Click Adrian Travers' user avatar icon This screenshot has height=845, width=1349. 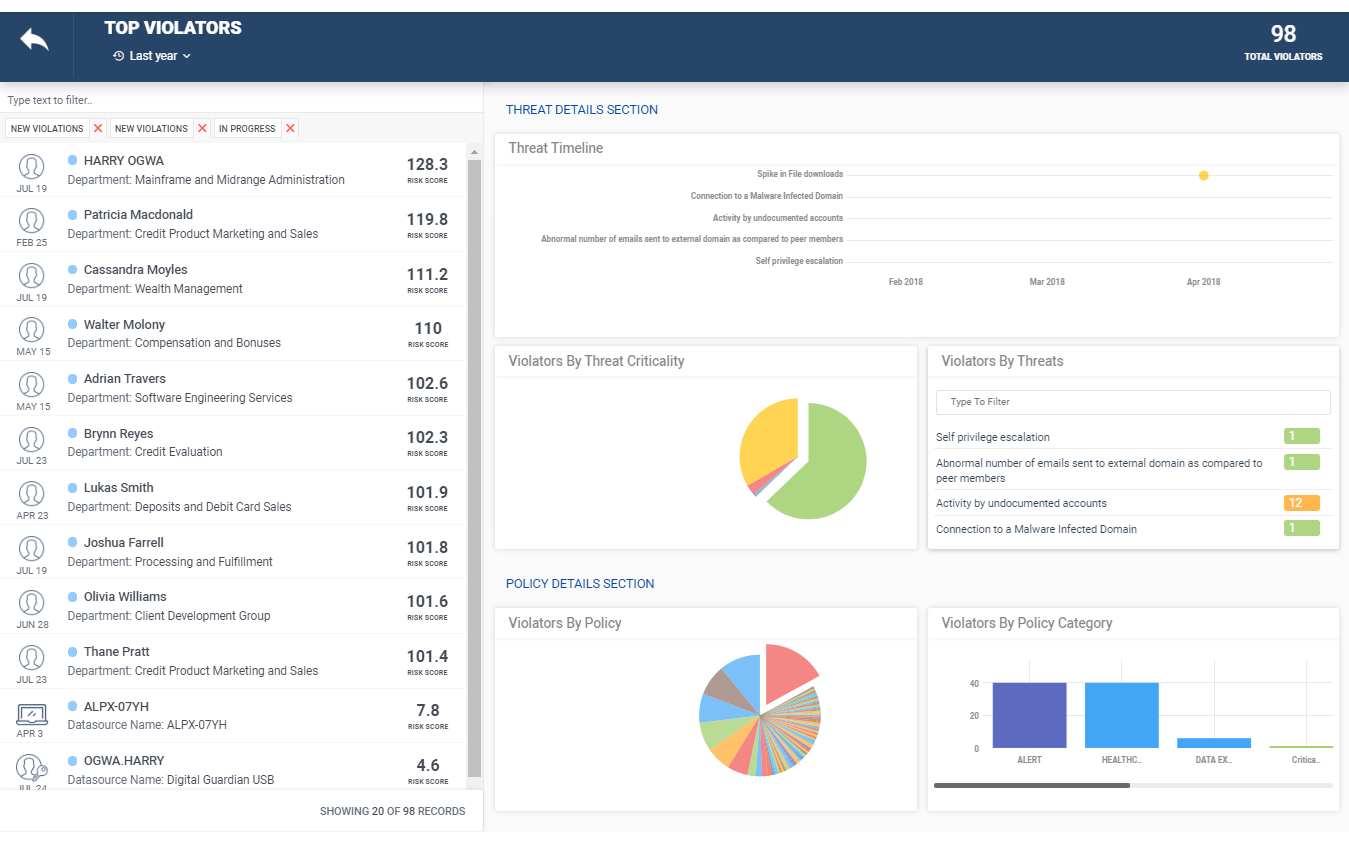pos(32,384)
